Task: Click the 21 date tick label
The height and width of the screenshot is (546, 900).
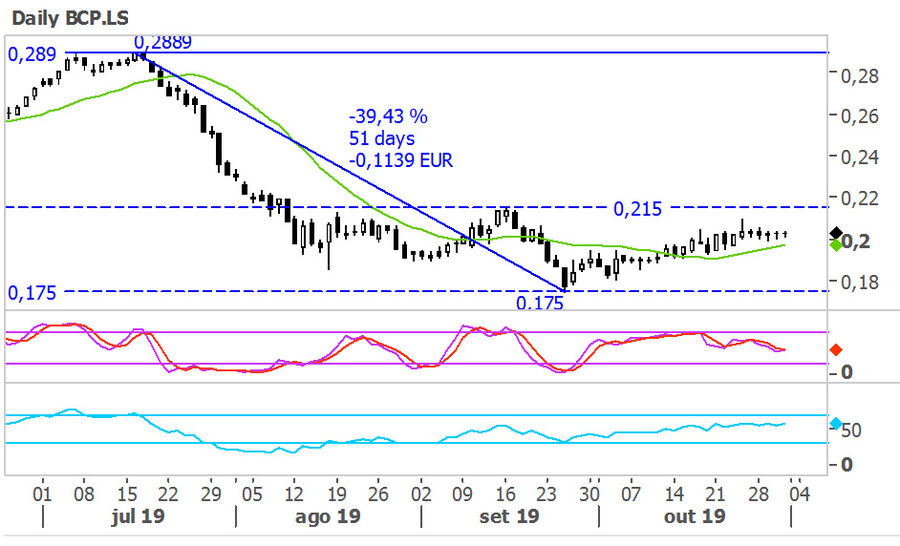Action: (715, 494)
